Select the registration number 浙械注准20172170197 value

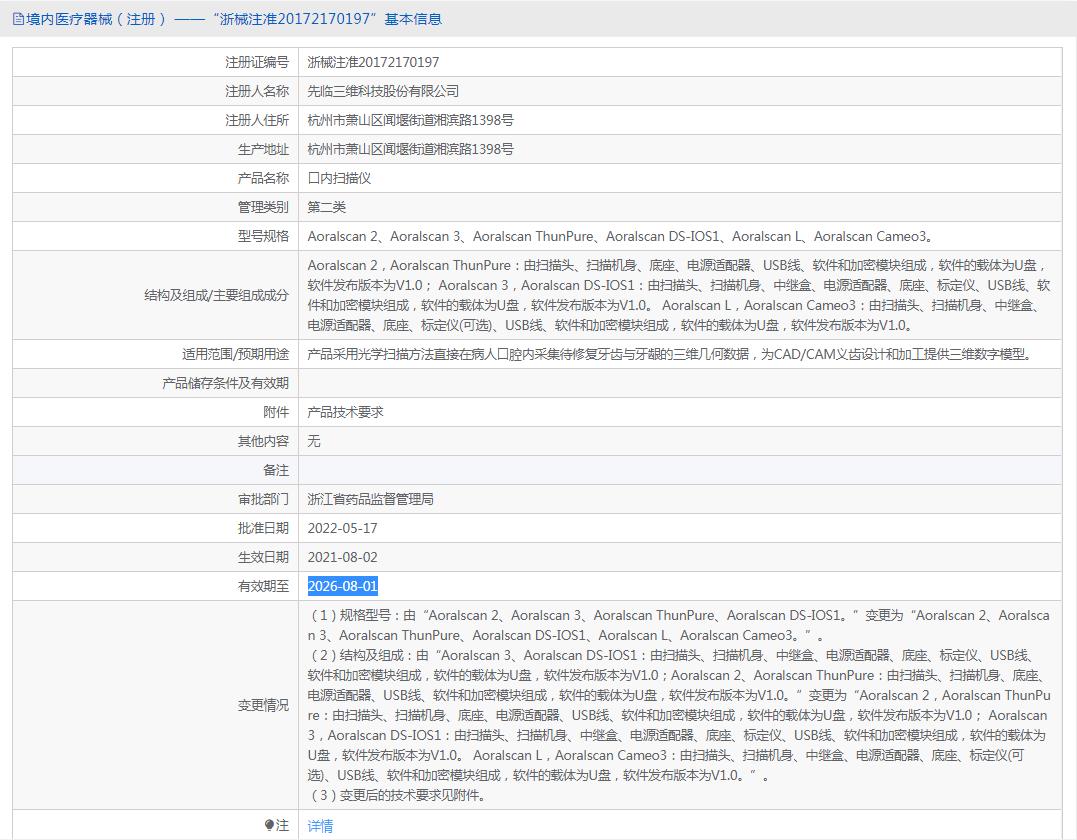[x=373, y=63]
